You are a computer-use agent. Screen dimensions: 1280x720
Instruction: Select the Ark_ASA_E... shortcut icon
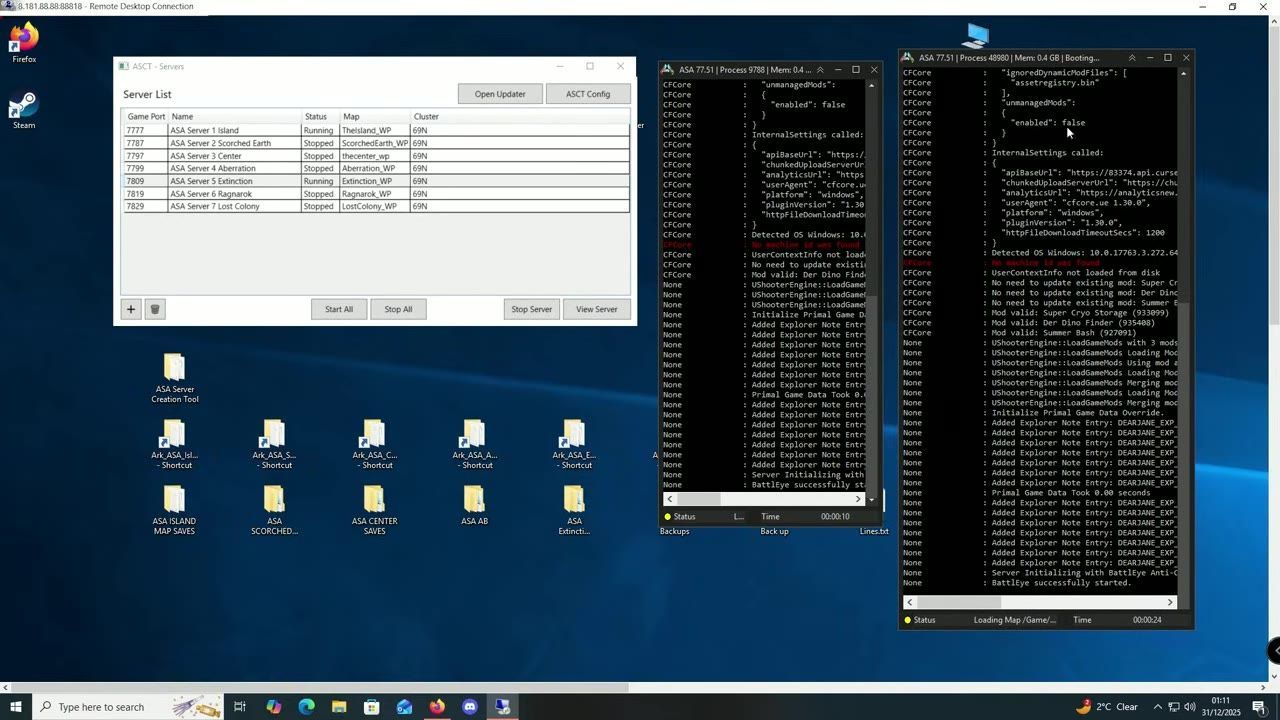(x=574, y=444)
